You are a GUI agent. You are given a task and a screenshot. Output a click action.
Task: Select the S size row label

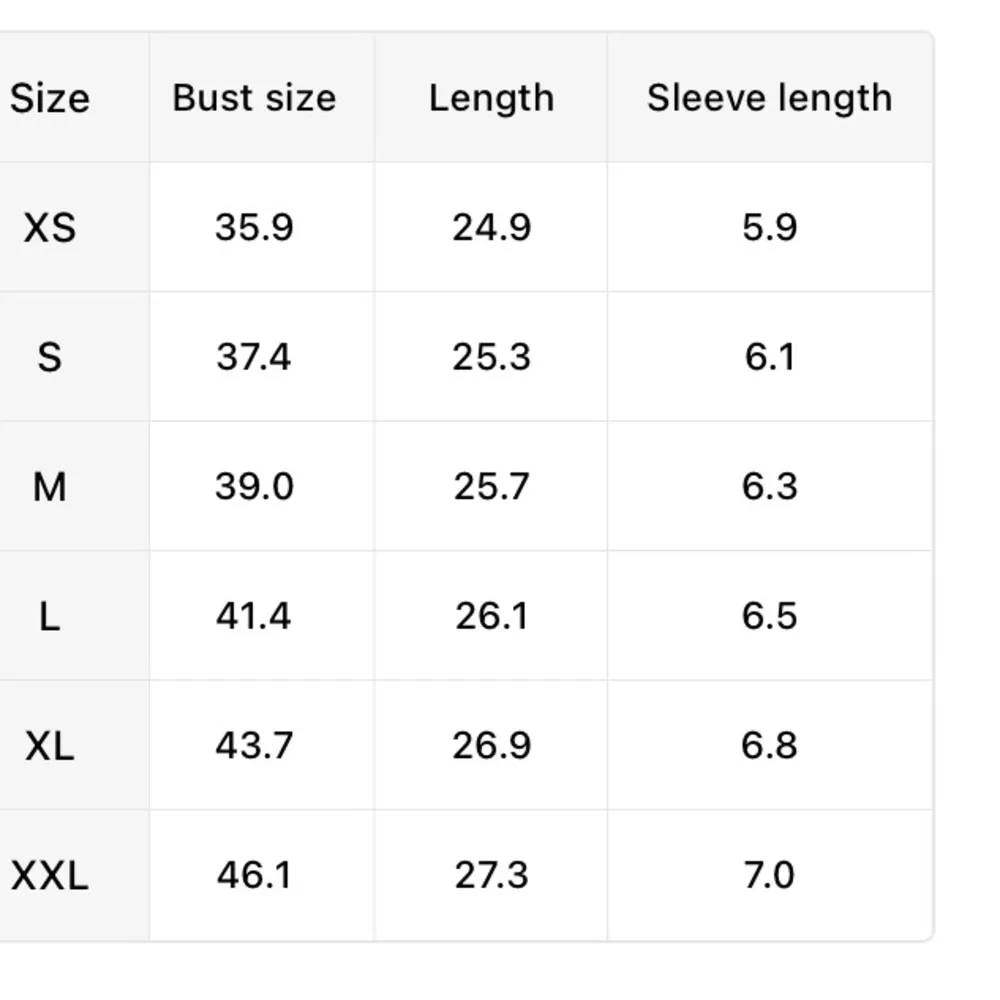(x=50, y=357)
